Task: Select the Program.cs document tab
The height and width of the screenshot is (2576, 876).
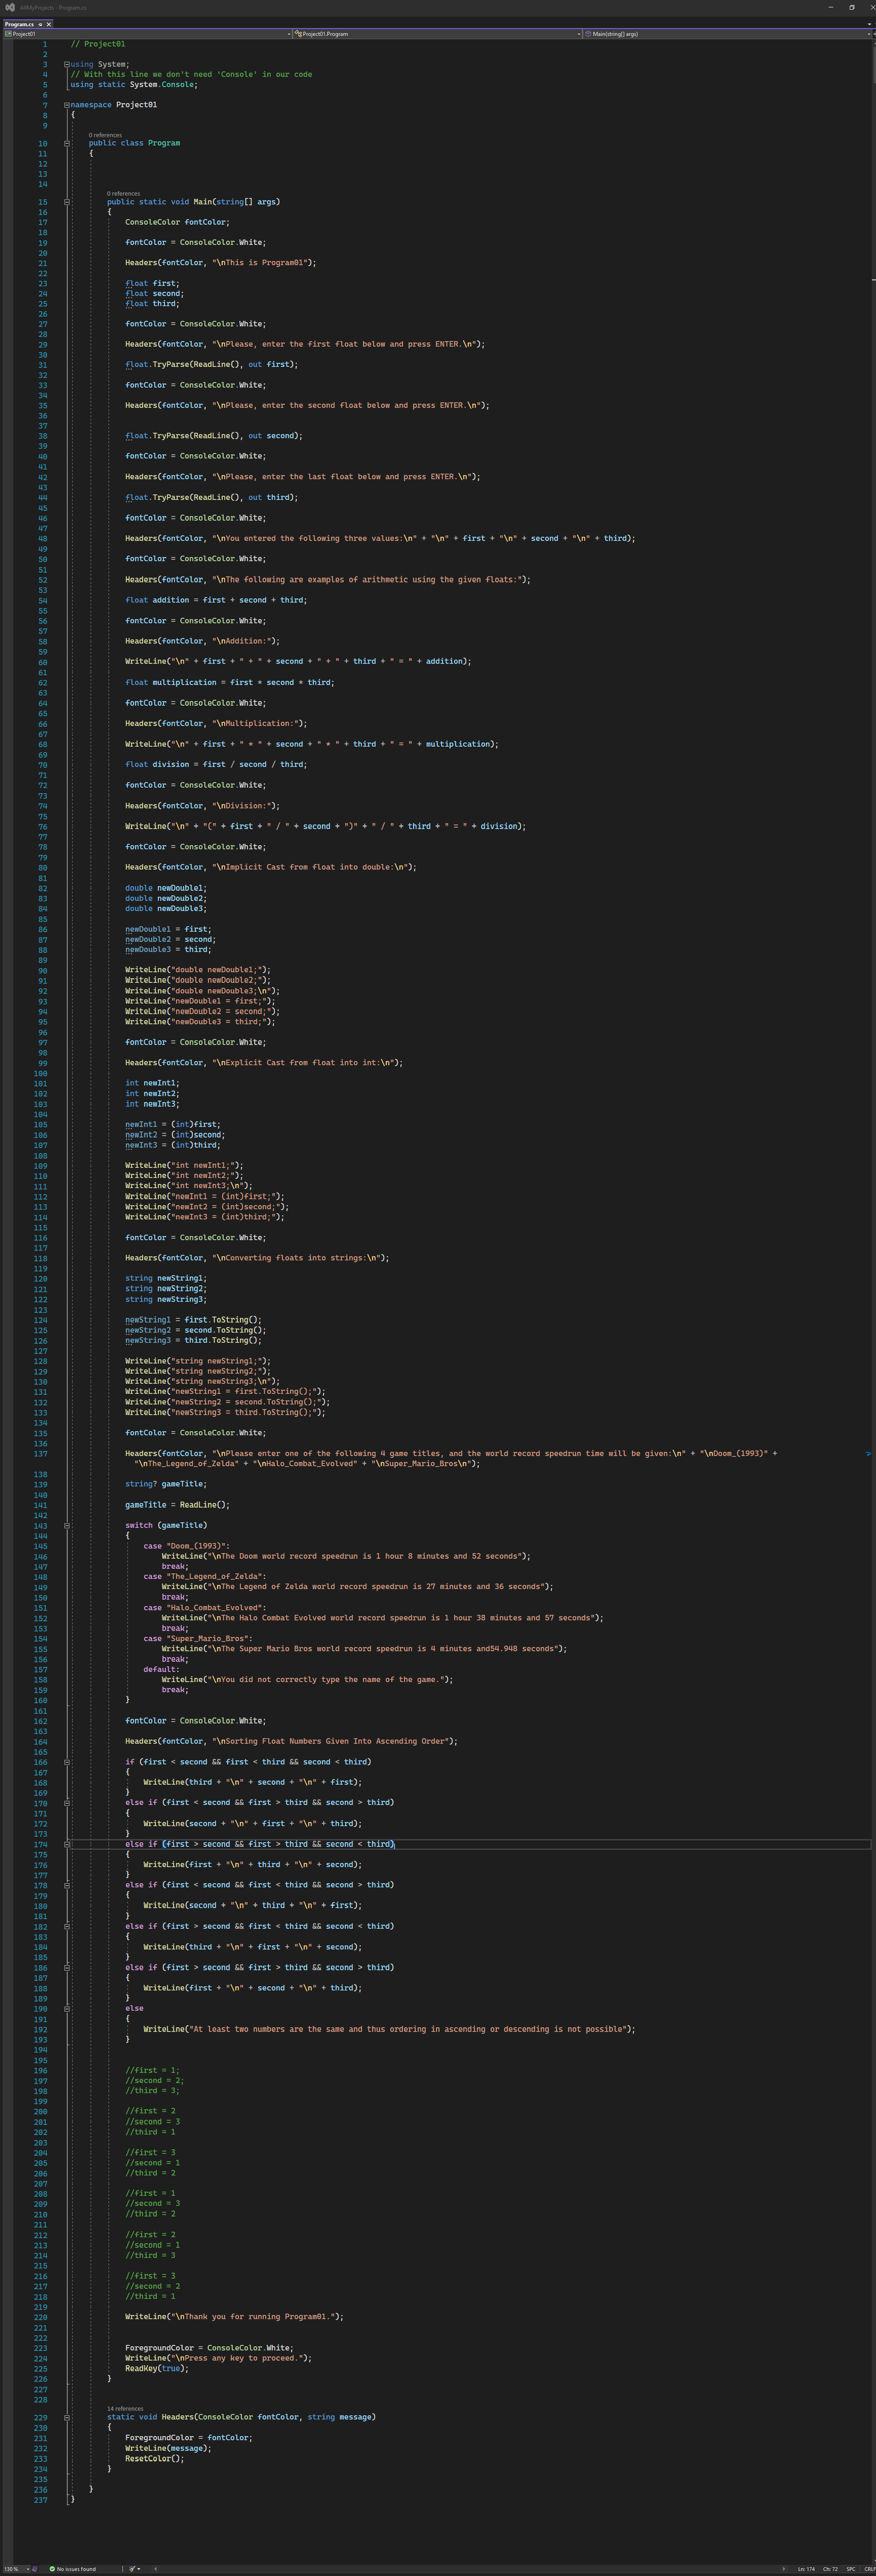Action: [19, 24]
